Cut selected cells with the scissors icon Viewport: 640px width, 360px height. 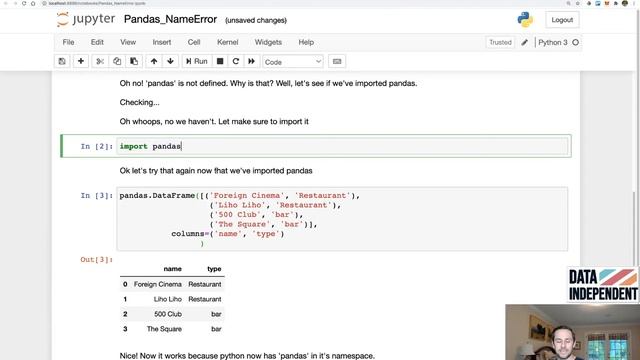pos(100,61)
